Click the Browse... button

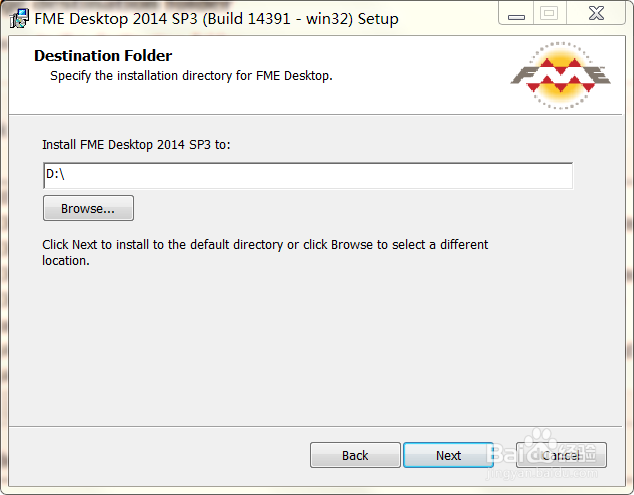coord(88,208)
